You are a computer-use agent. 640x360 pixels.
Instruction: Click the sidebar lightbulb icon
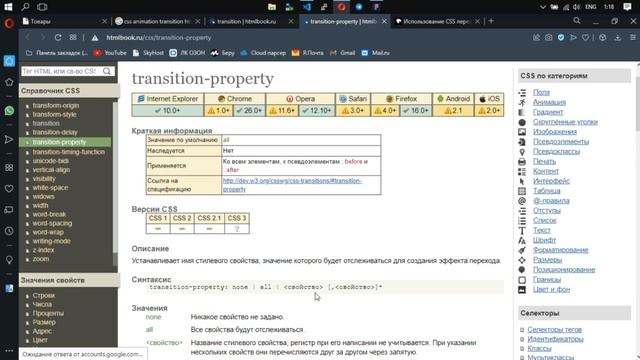click(x=9, y=260)
